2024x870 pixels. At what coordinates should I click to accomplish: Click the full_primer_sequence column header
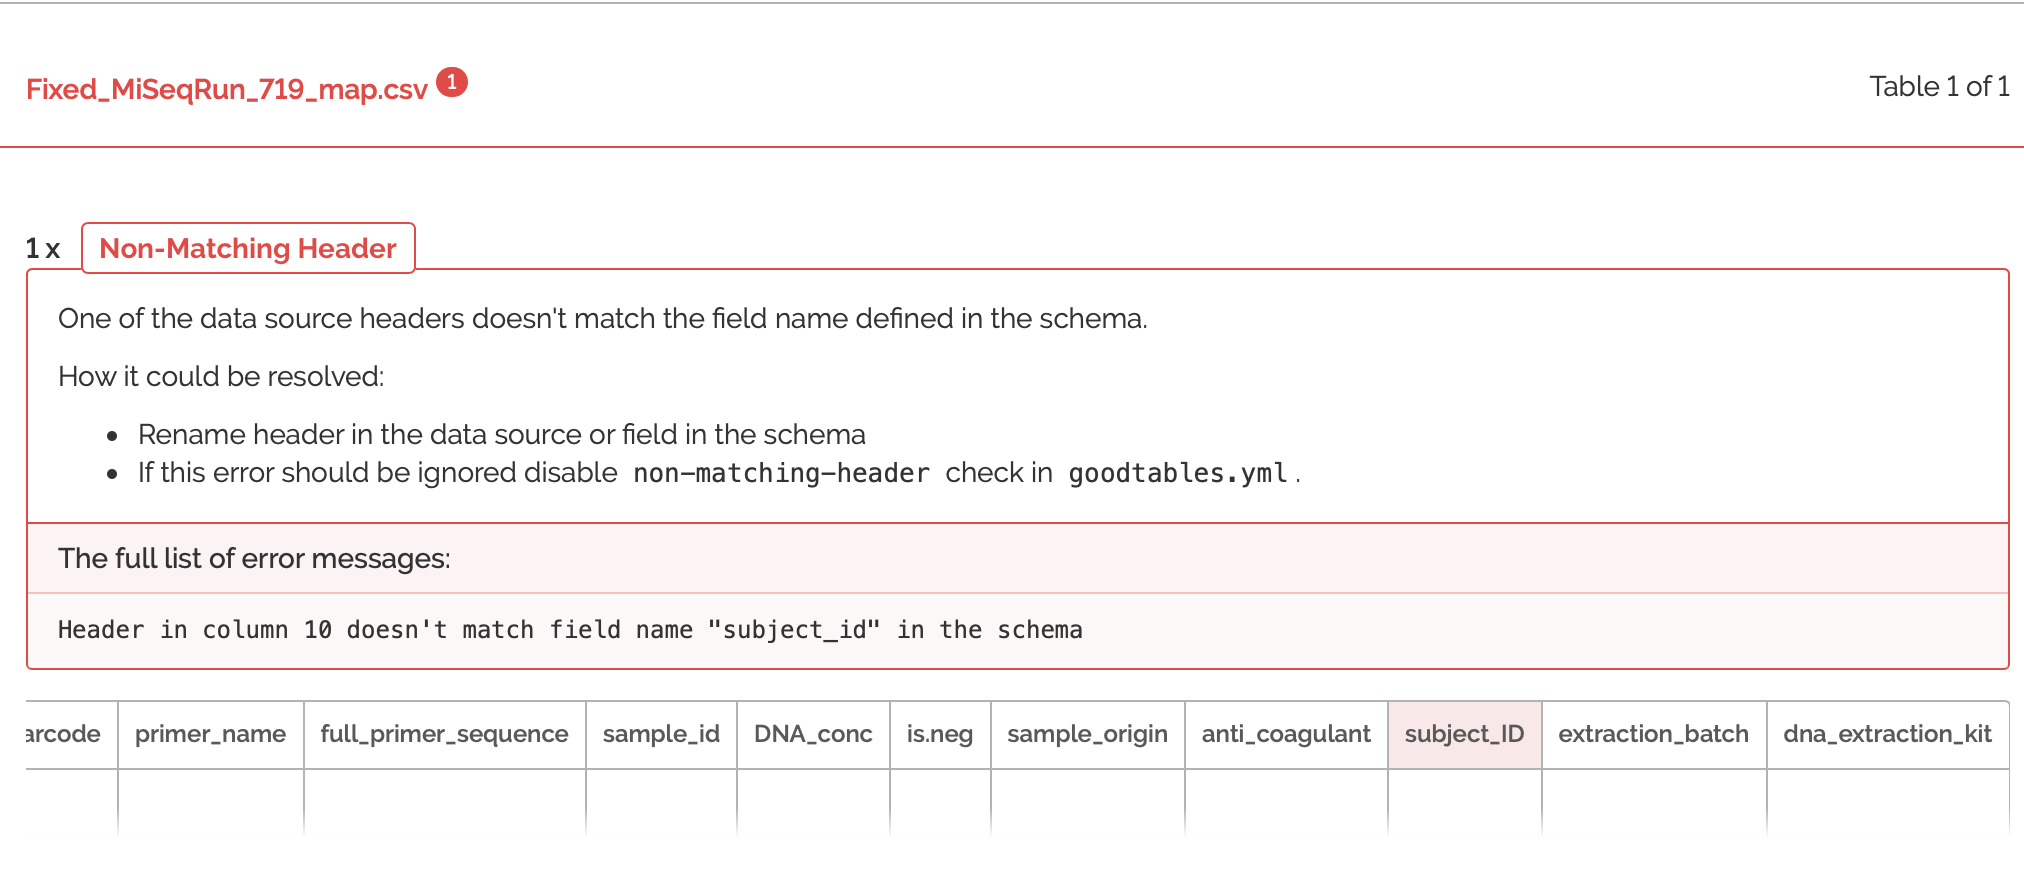[x=444, y=734]
